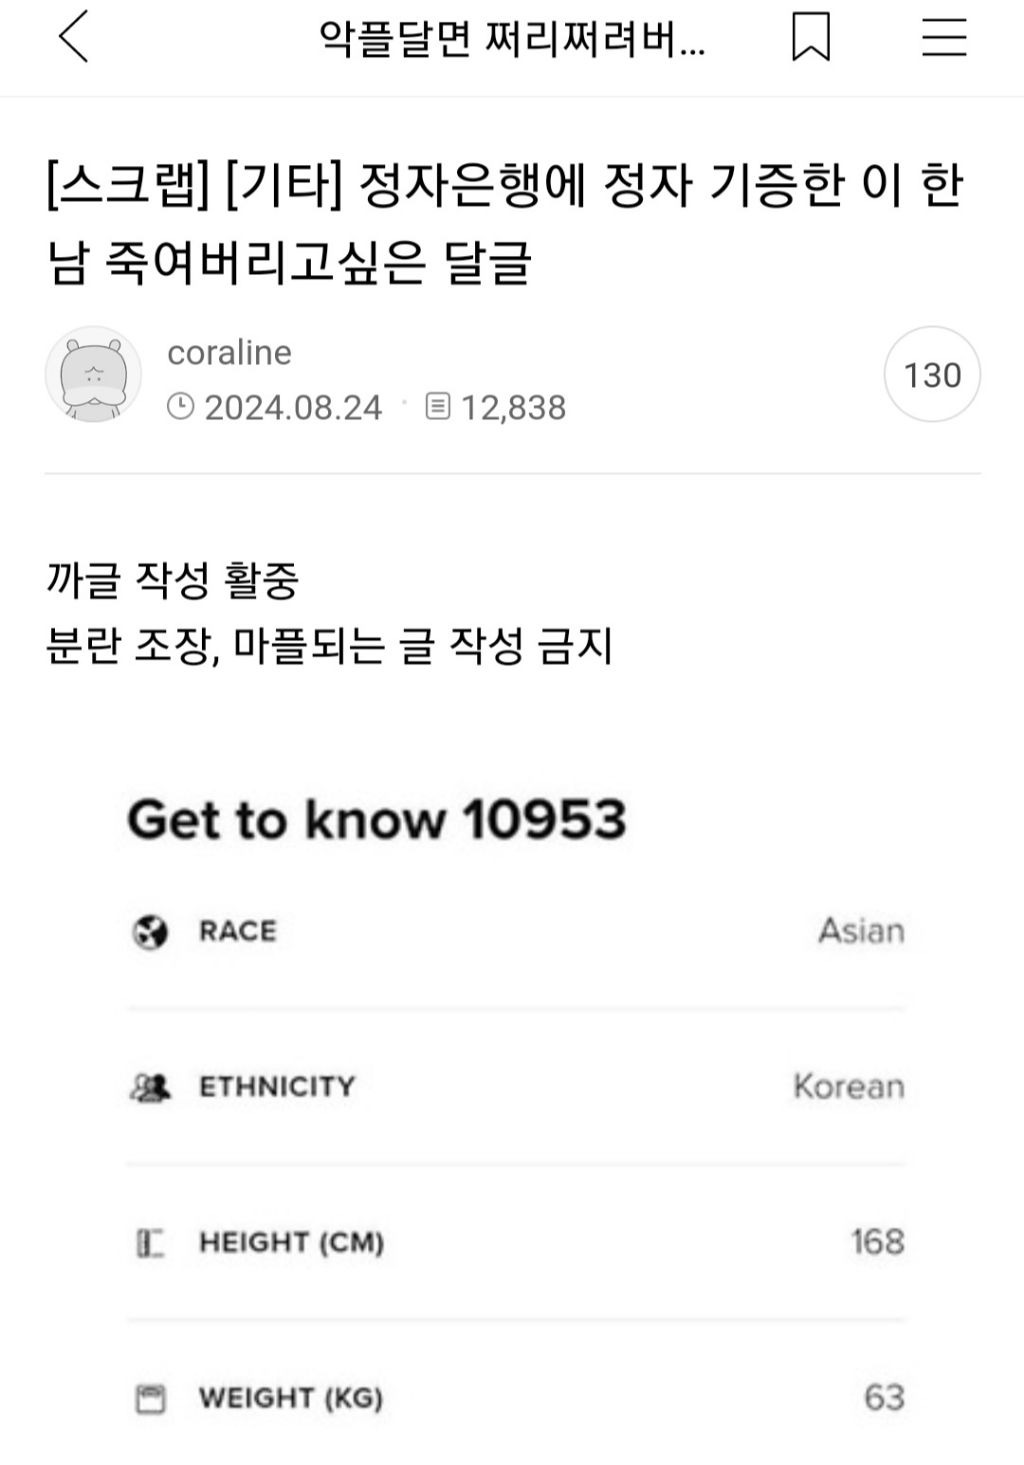
Task: Tap the post title starting with [스크랩]
Action: [x=505, y=224]
